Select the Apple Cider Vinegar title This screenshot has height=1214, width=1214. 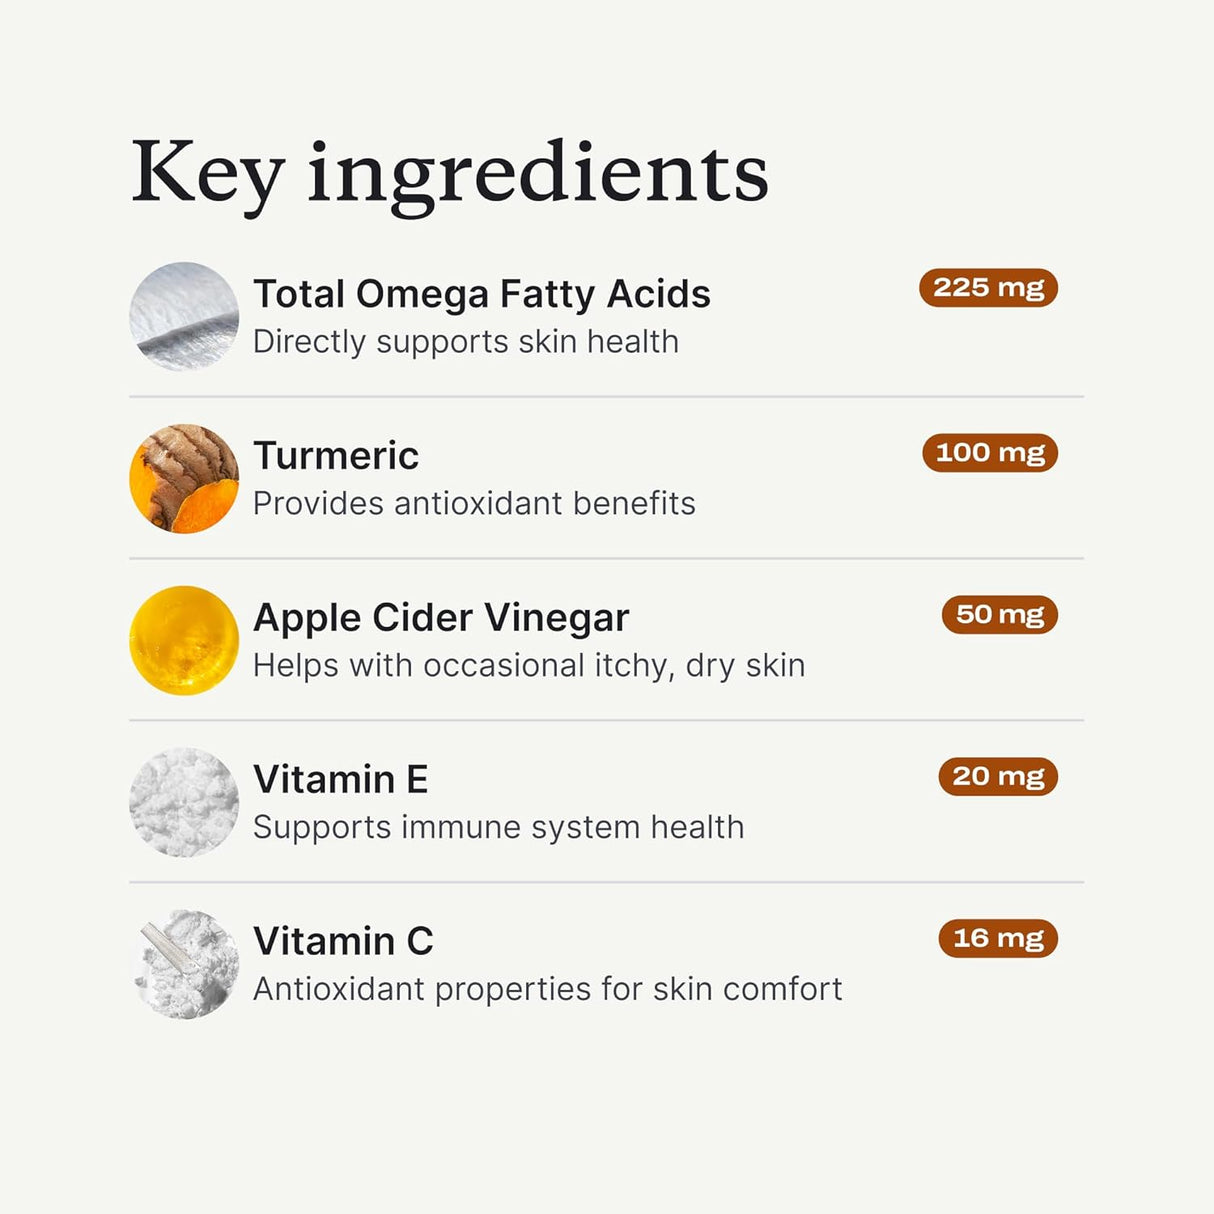tap(441, 618)
